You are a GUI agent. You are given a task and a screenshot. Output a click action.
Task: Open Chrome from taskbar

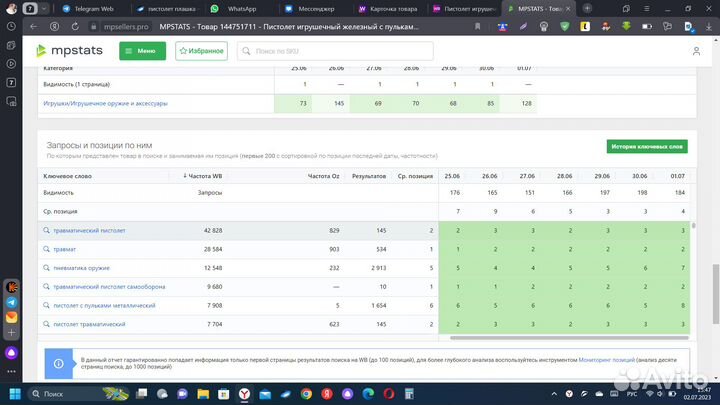tap(306, 394)
